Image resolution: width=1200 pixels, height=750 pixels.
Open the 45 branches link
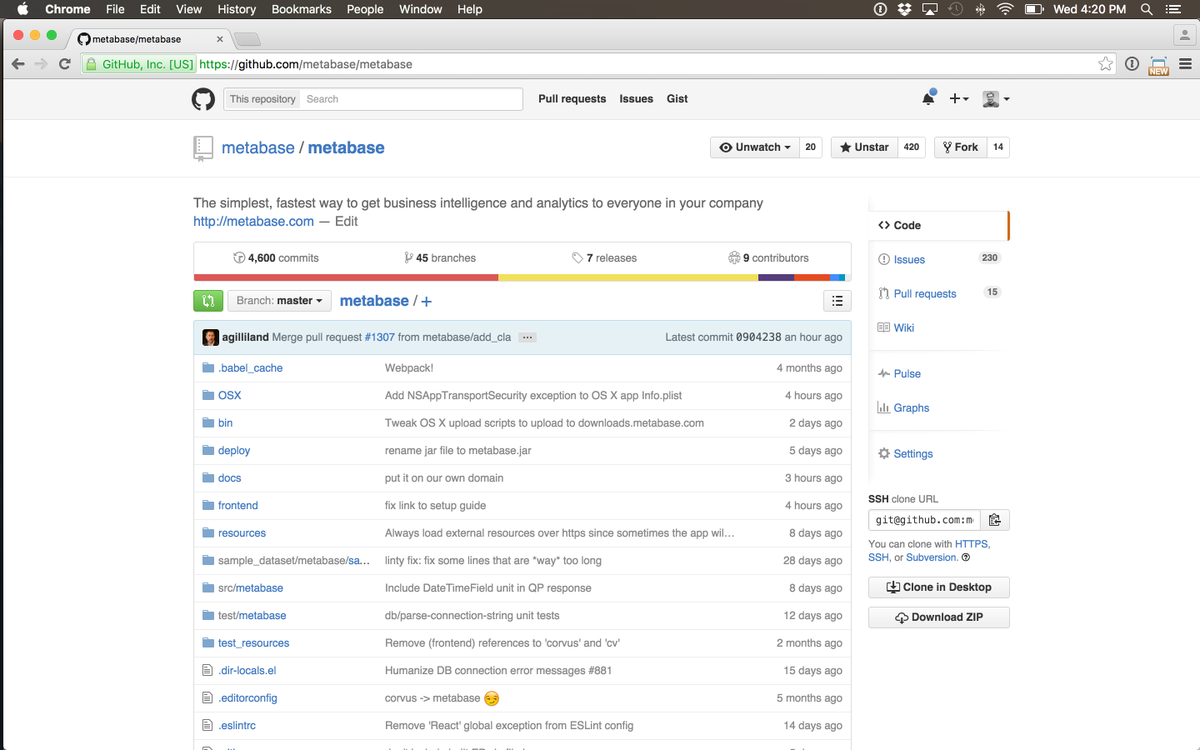[440, 258]
